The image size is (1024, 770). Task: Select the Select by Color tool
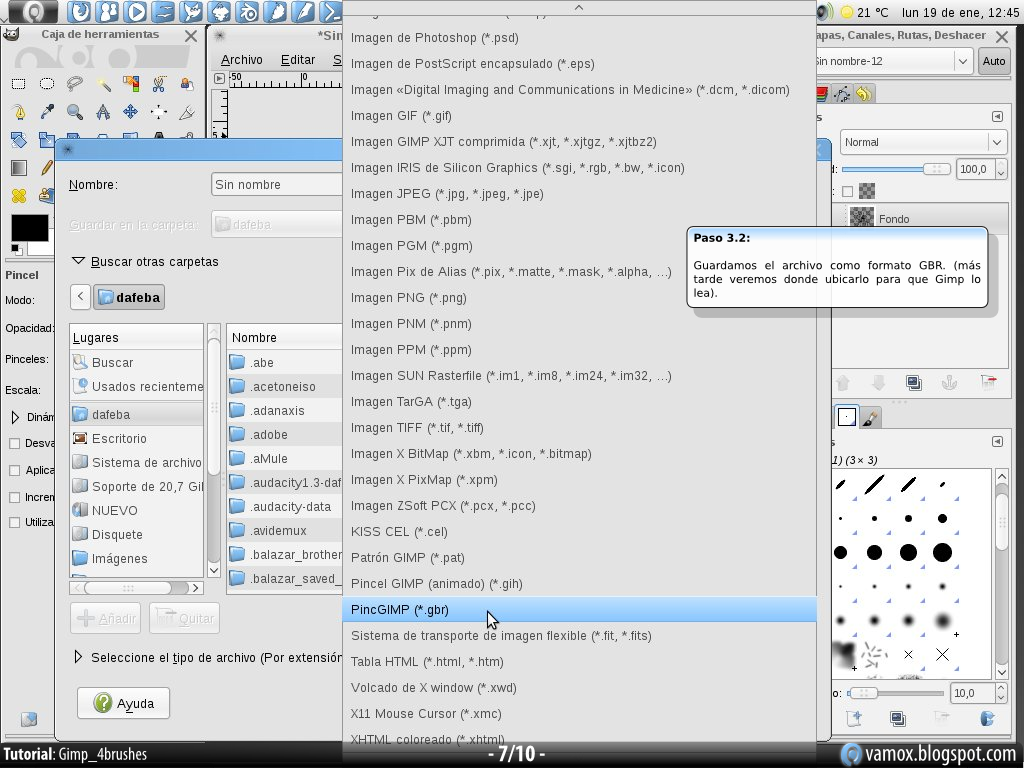(x=131, y=84)
